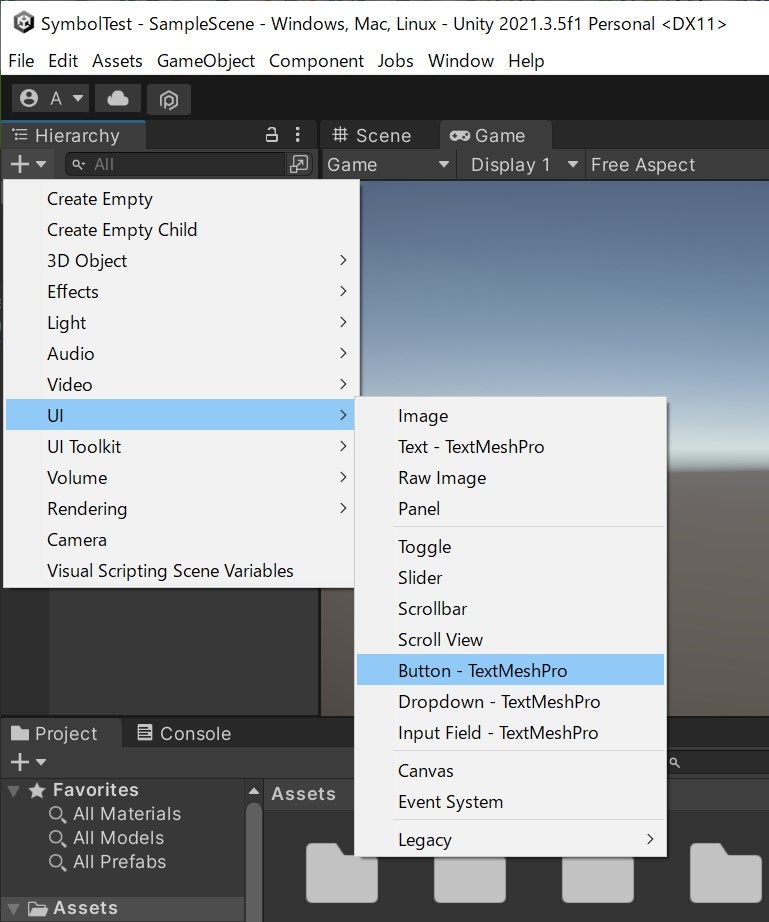Viewport: 769px width, 922px height.
Task: Create a UI Image
Action: [x=510, y=416]
